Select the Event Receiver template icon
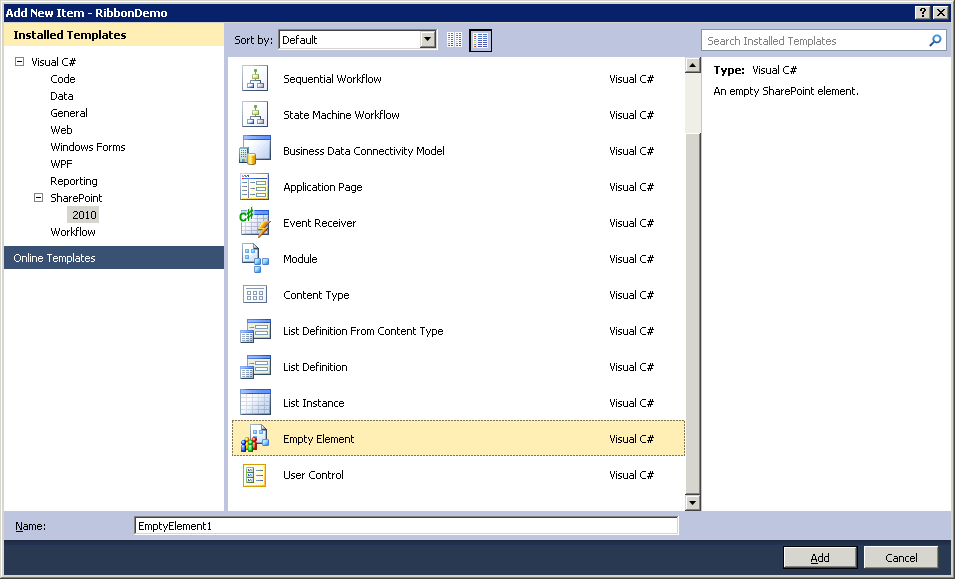Screen dimensions: 955x579 tap(255, 222)
